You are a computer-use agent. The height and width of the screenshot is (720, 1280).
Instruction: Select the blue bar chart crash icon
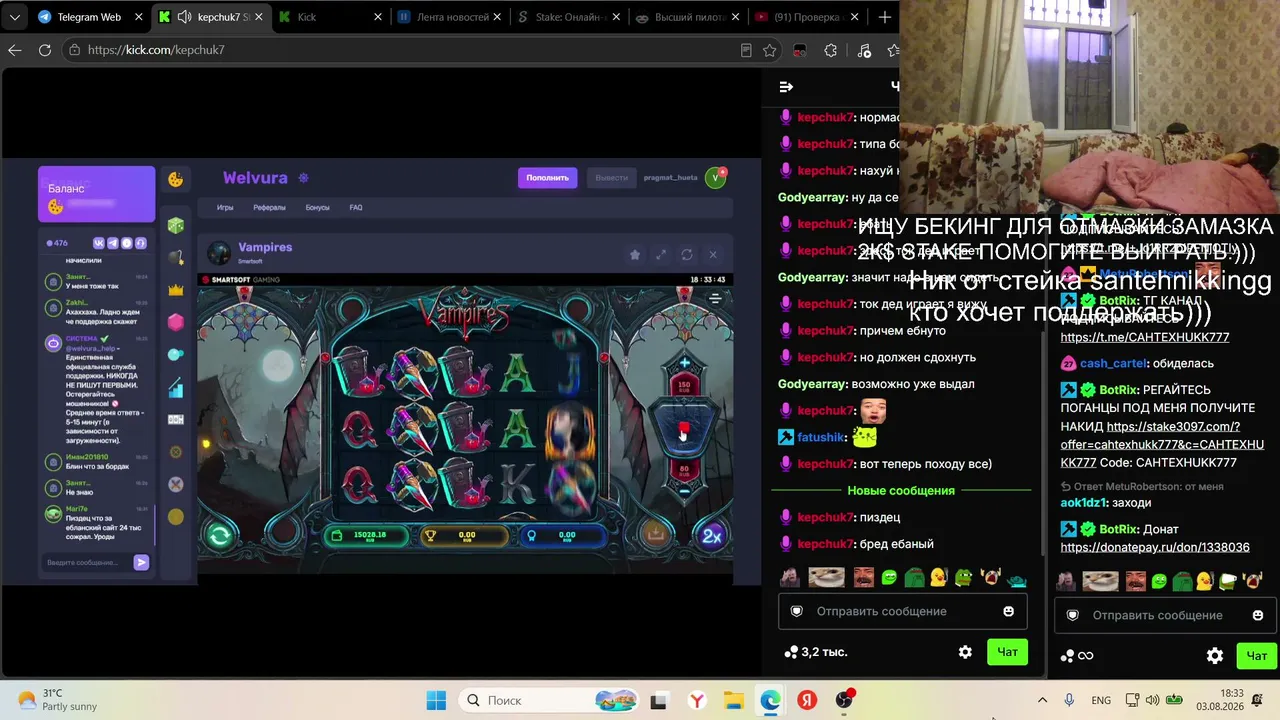coord(176,387)
